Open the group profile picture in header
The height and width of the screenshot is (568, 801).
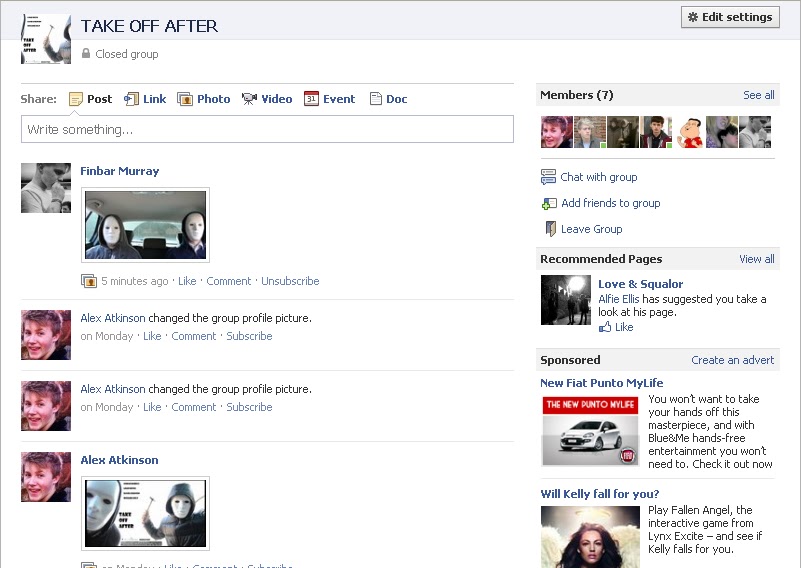[x=46, y=39]
